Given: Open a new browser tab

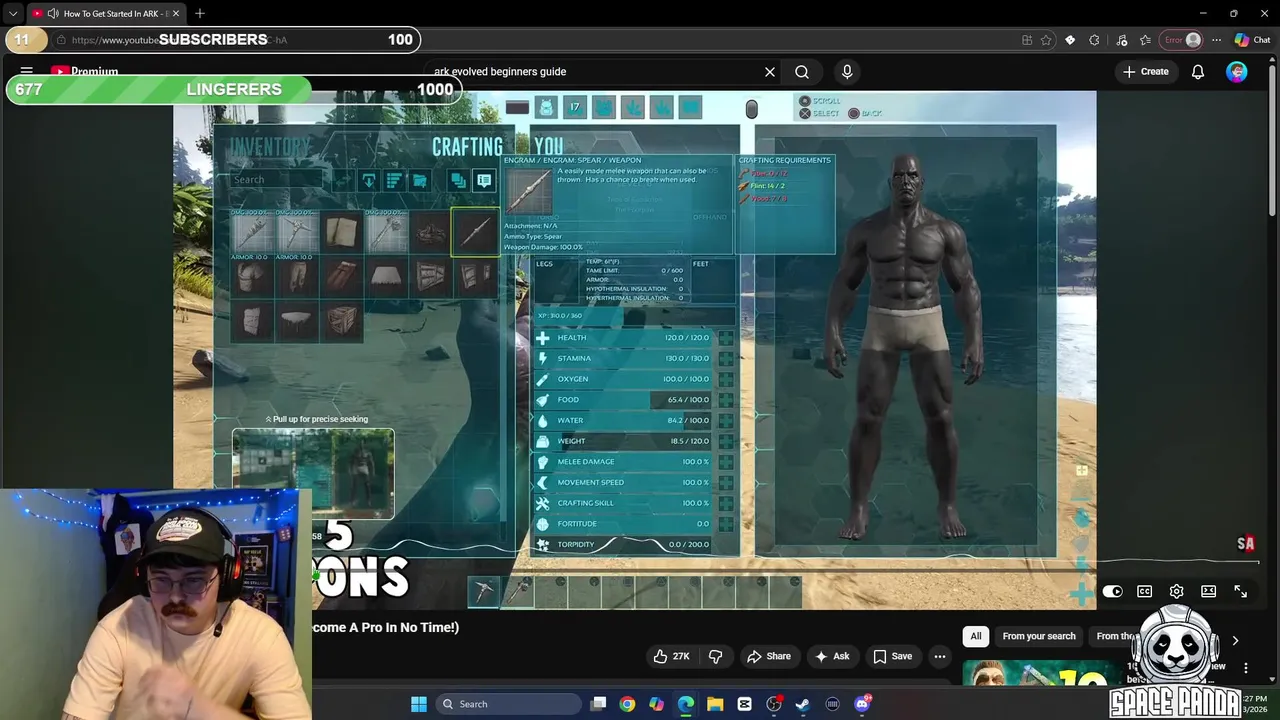Looking at the screenshot, I should pyautogui.click(x=200, y=13).
